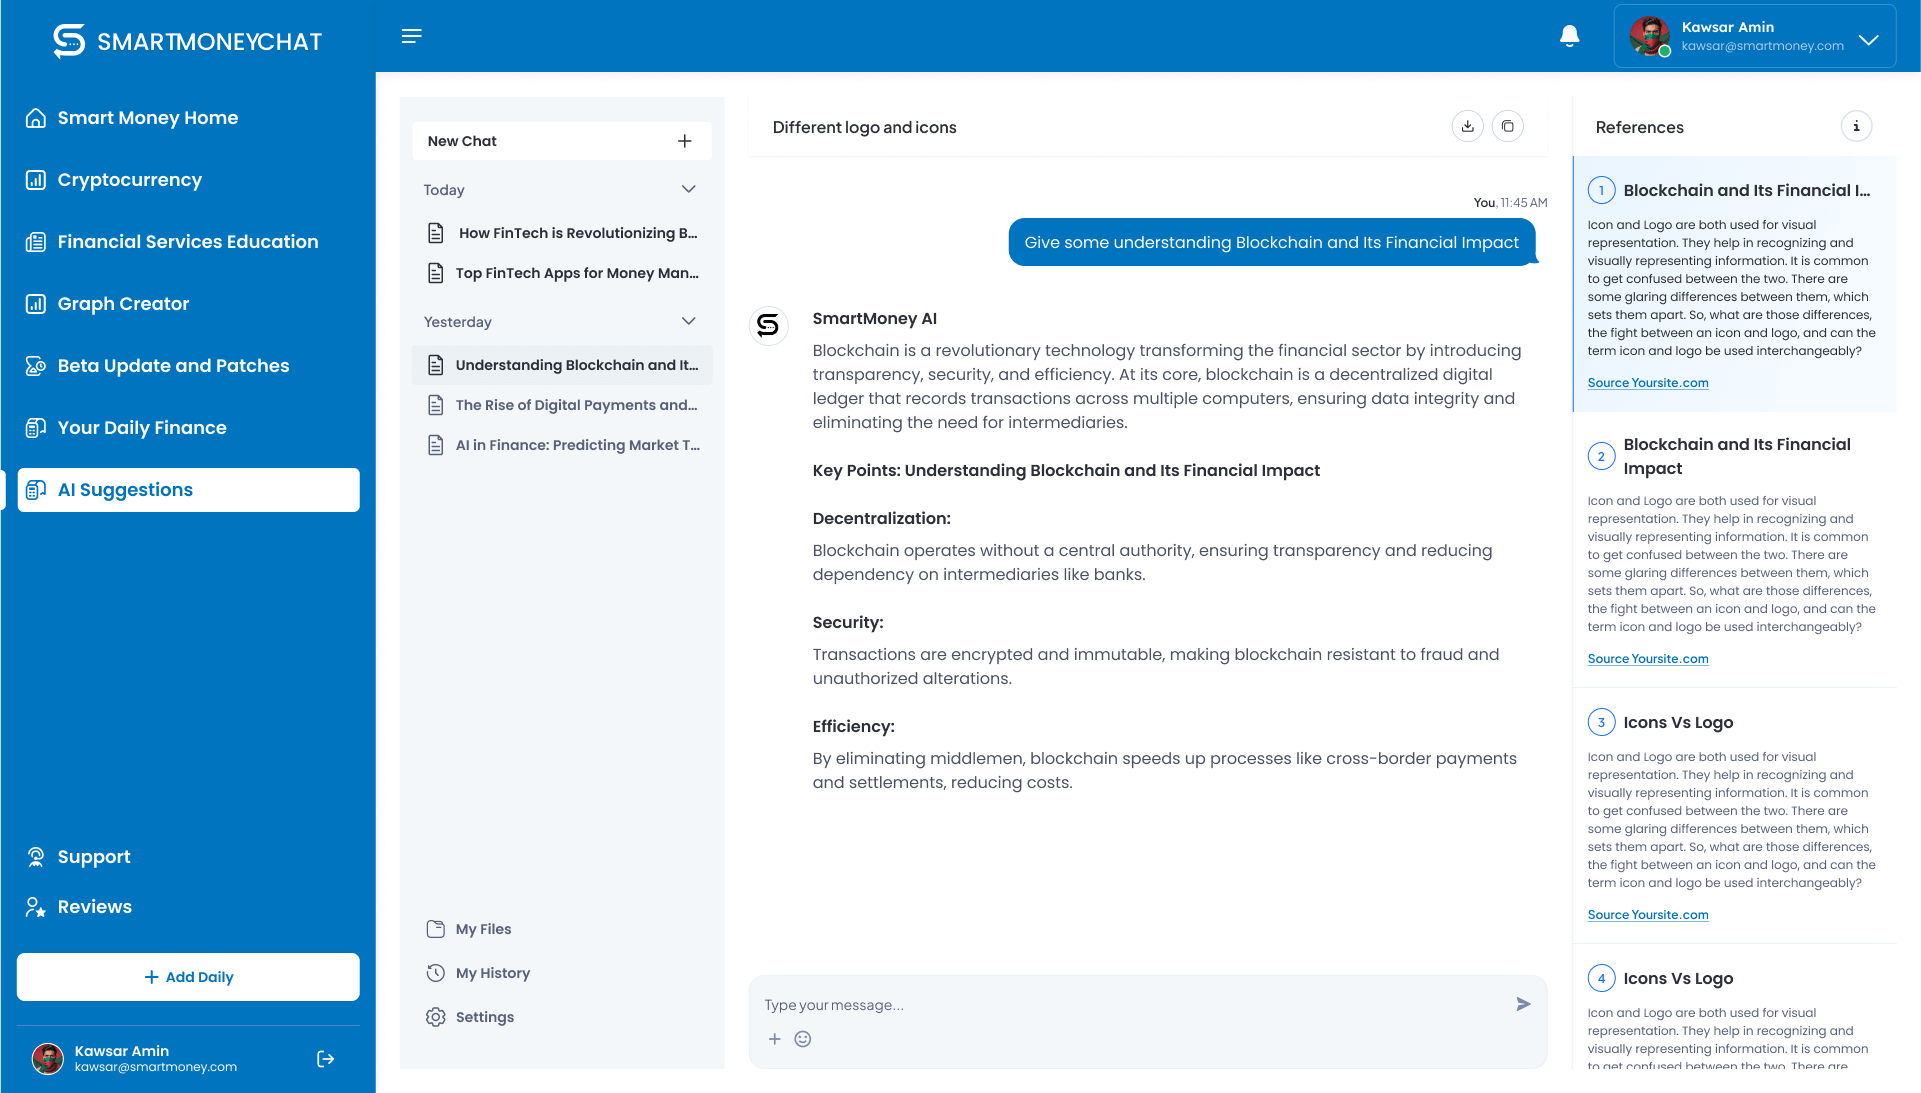Collapse the Today chat group
This screenshot has height=1093, width=1921.
click(x=689, y=189)
